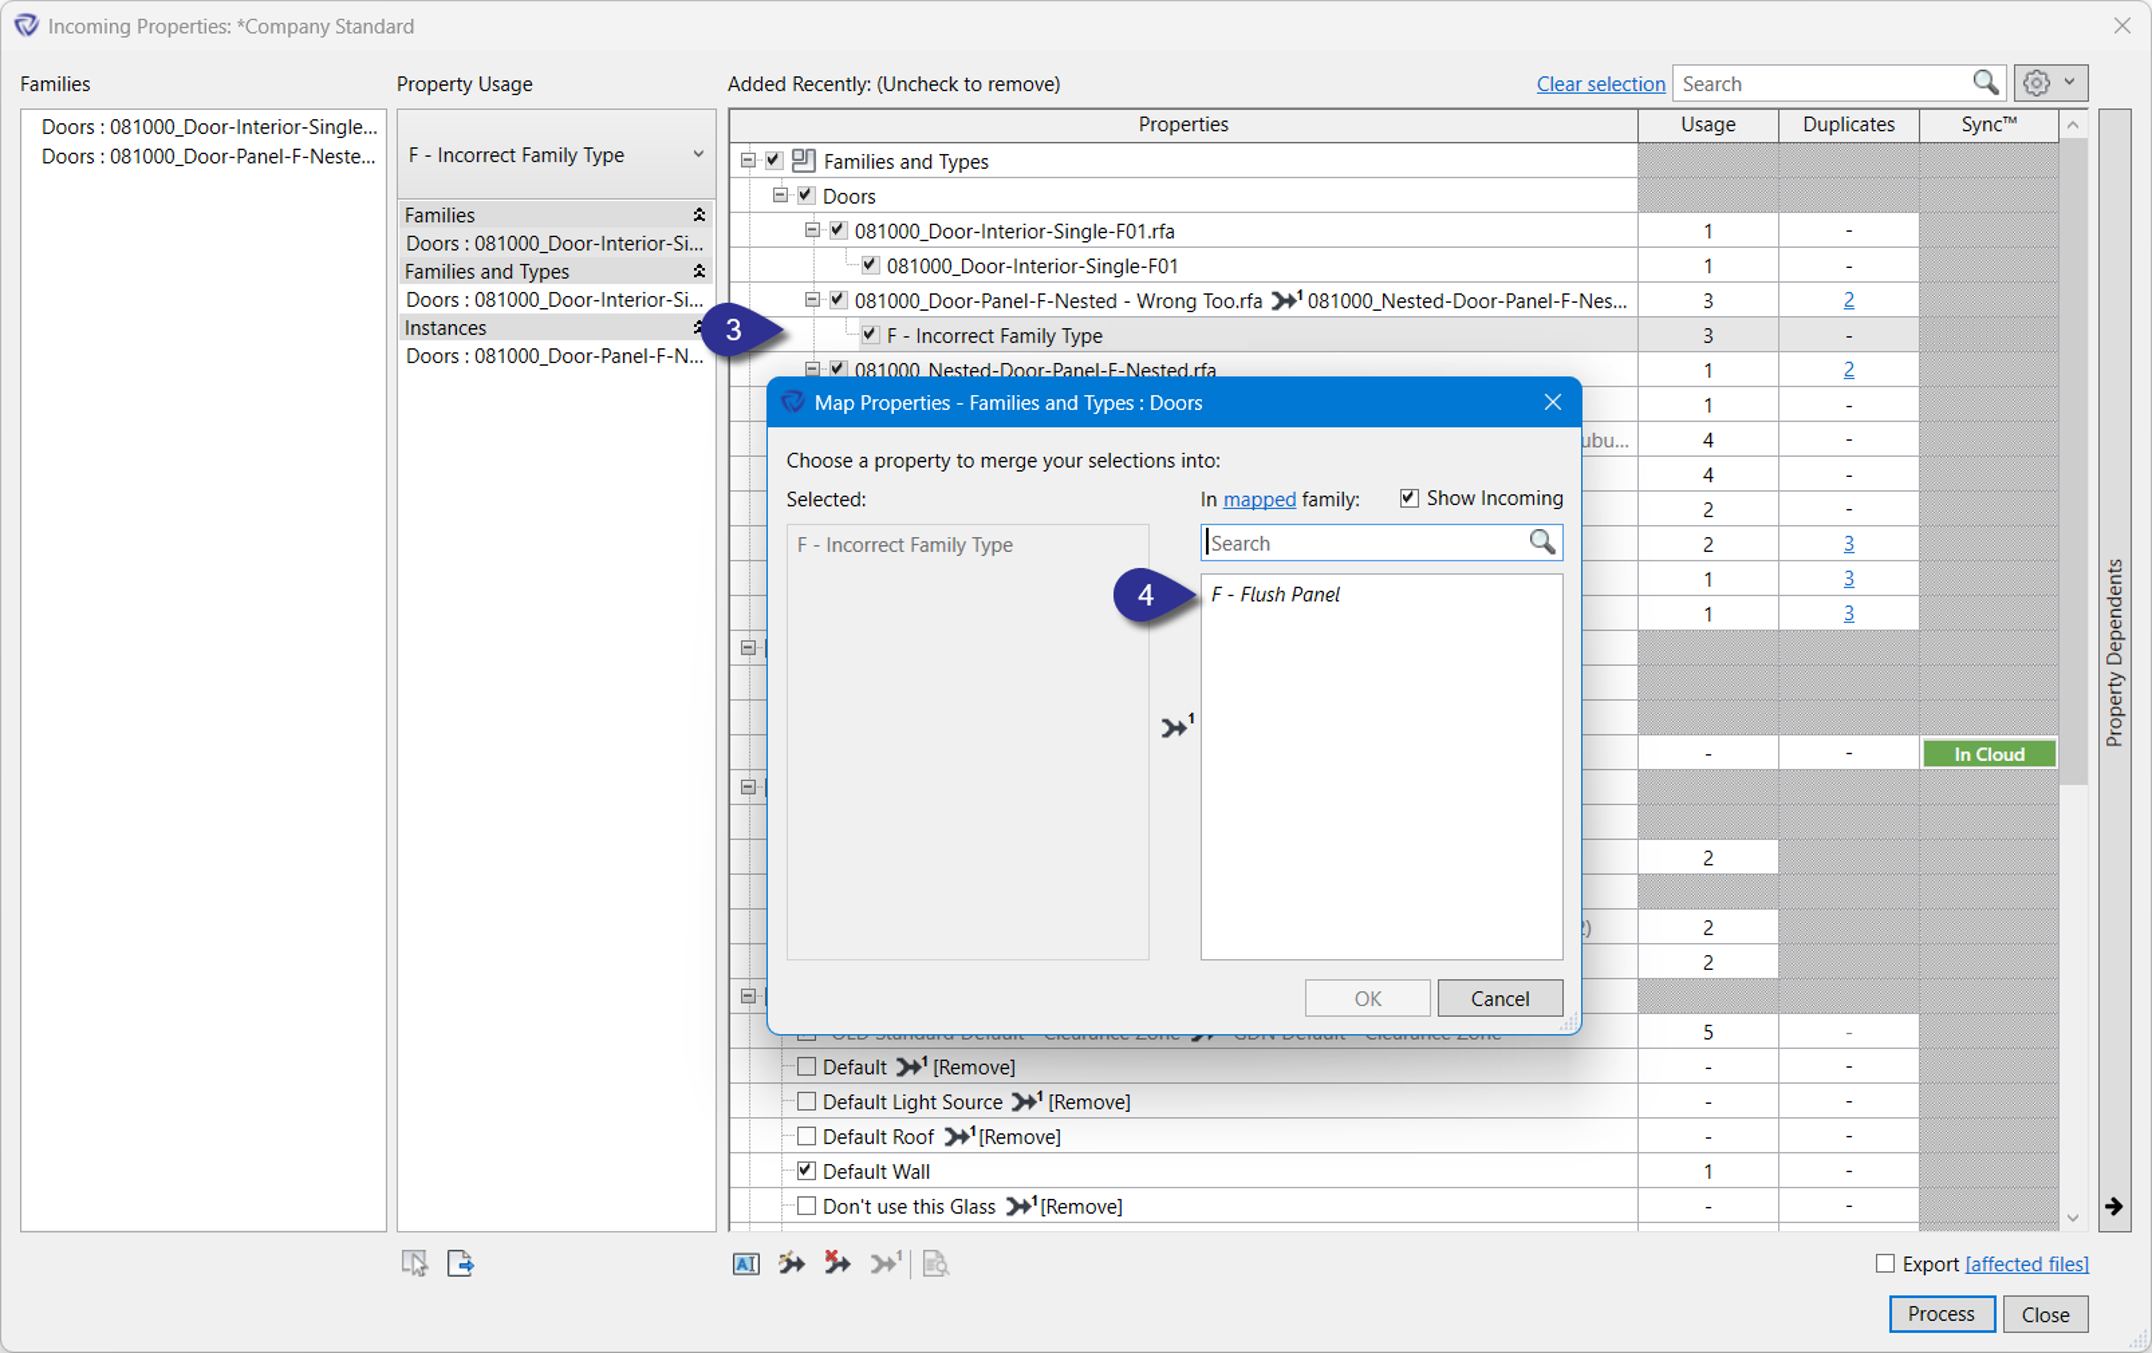Click the OK button in the Map Properties dialog

tap(1367, 998)
